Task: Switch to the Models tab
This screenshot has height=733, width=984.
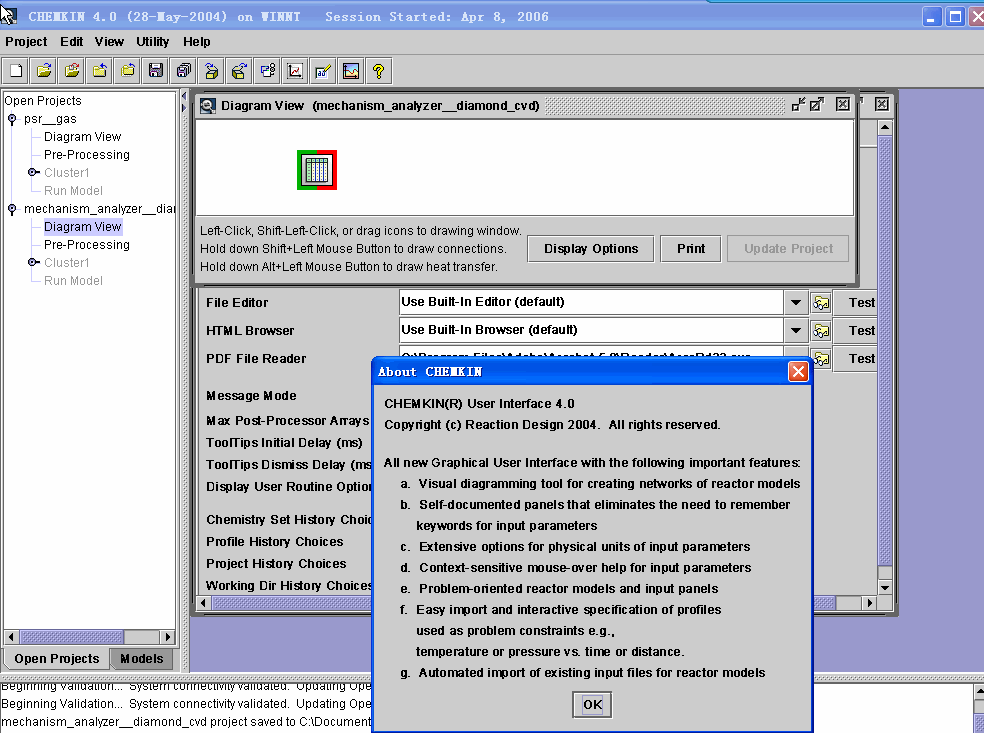Action: coord(142,658)
